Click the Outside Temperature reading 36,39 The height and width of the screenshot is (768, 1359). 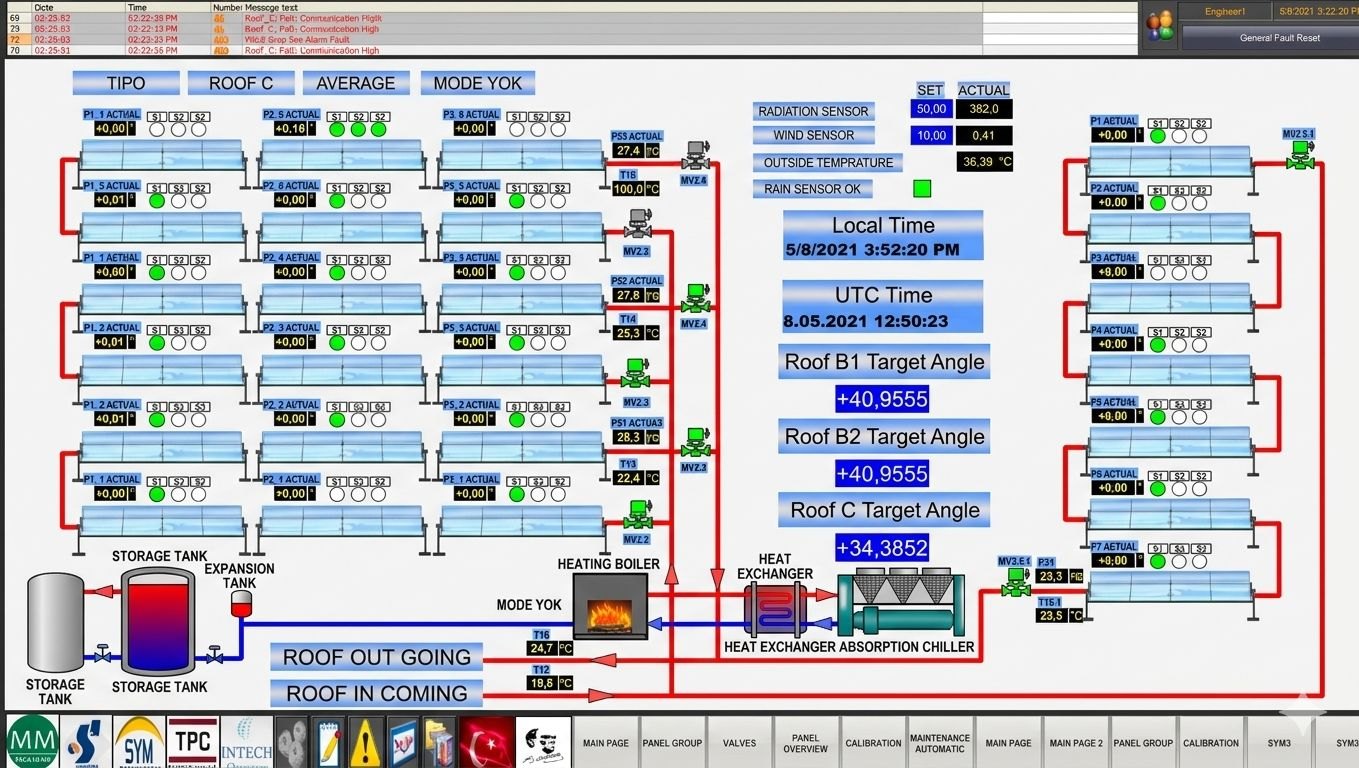[985, 161]
